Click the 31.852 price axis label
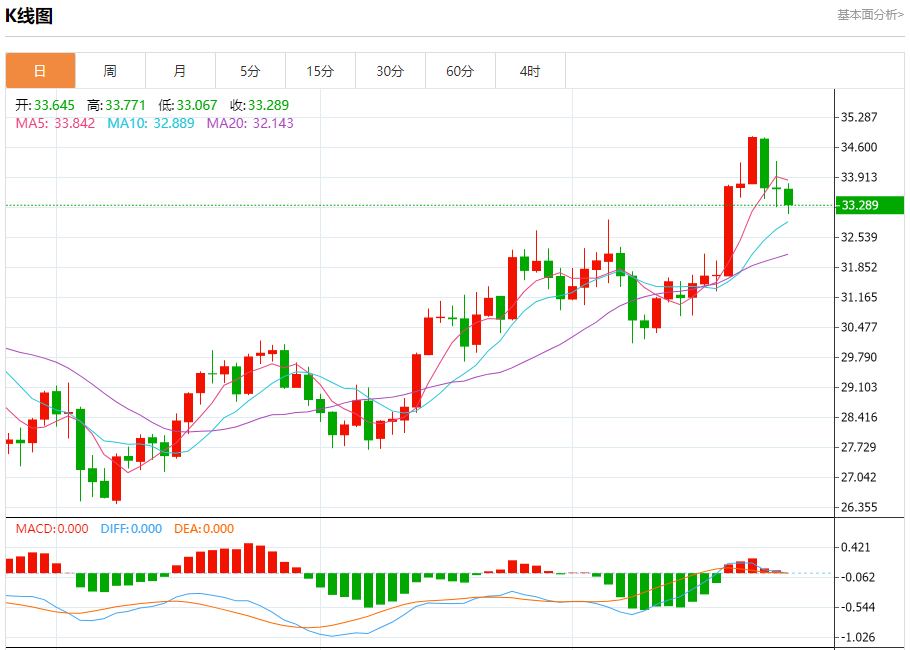 (x=859, y=267)
